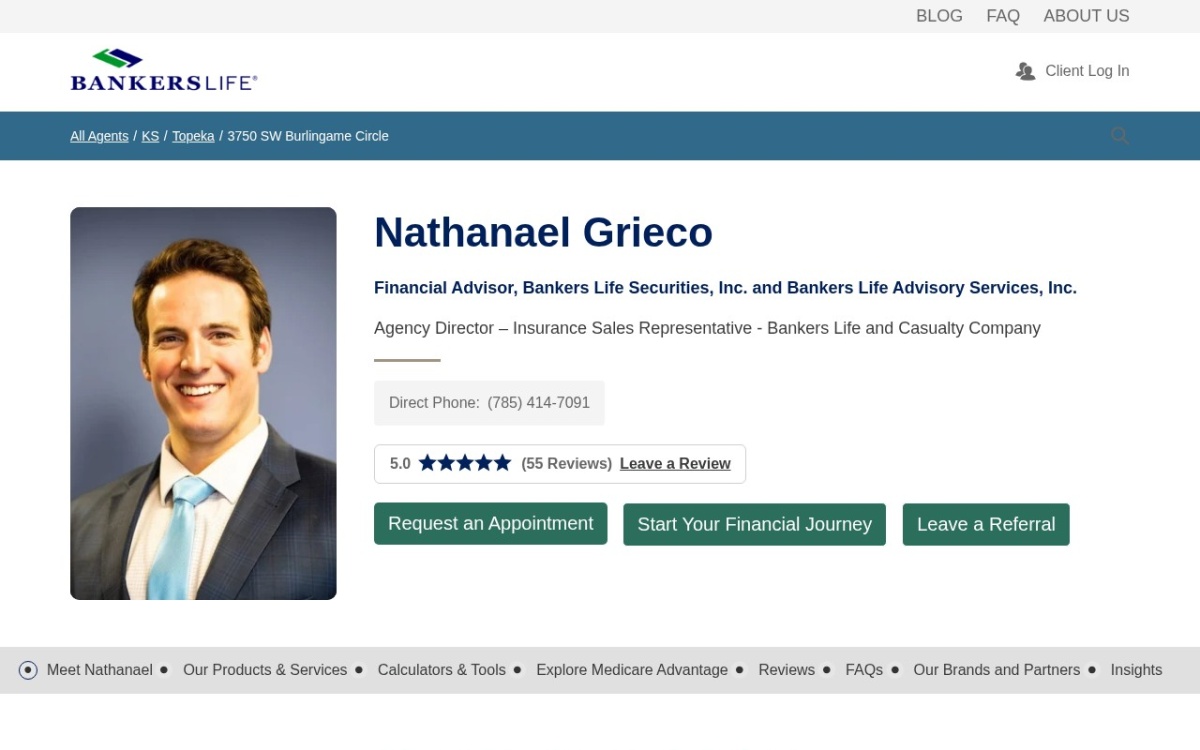Image resolution: width=1200 pixels, height=750 pixels.
Task: Go to Topeka breadcrumb link
Action: tap(193, 136)
